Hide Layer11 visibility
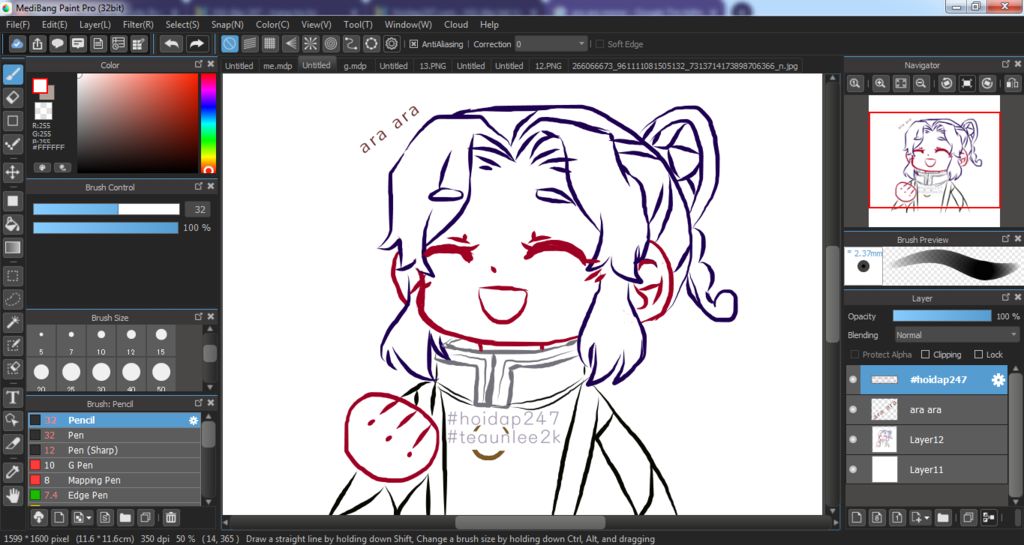This screenshot has width=1024, height=545. (853, 470)
